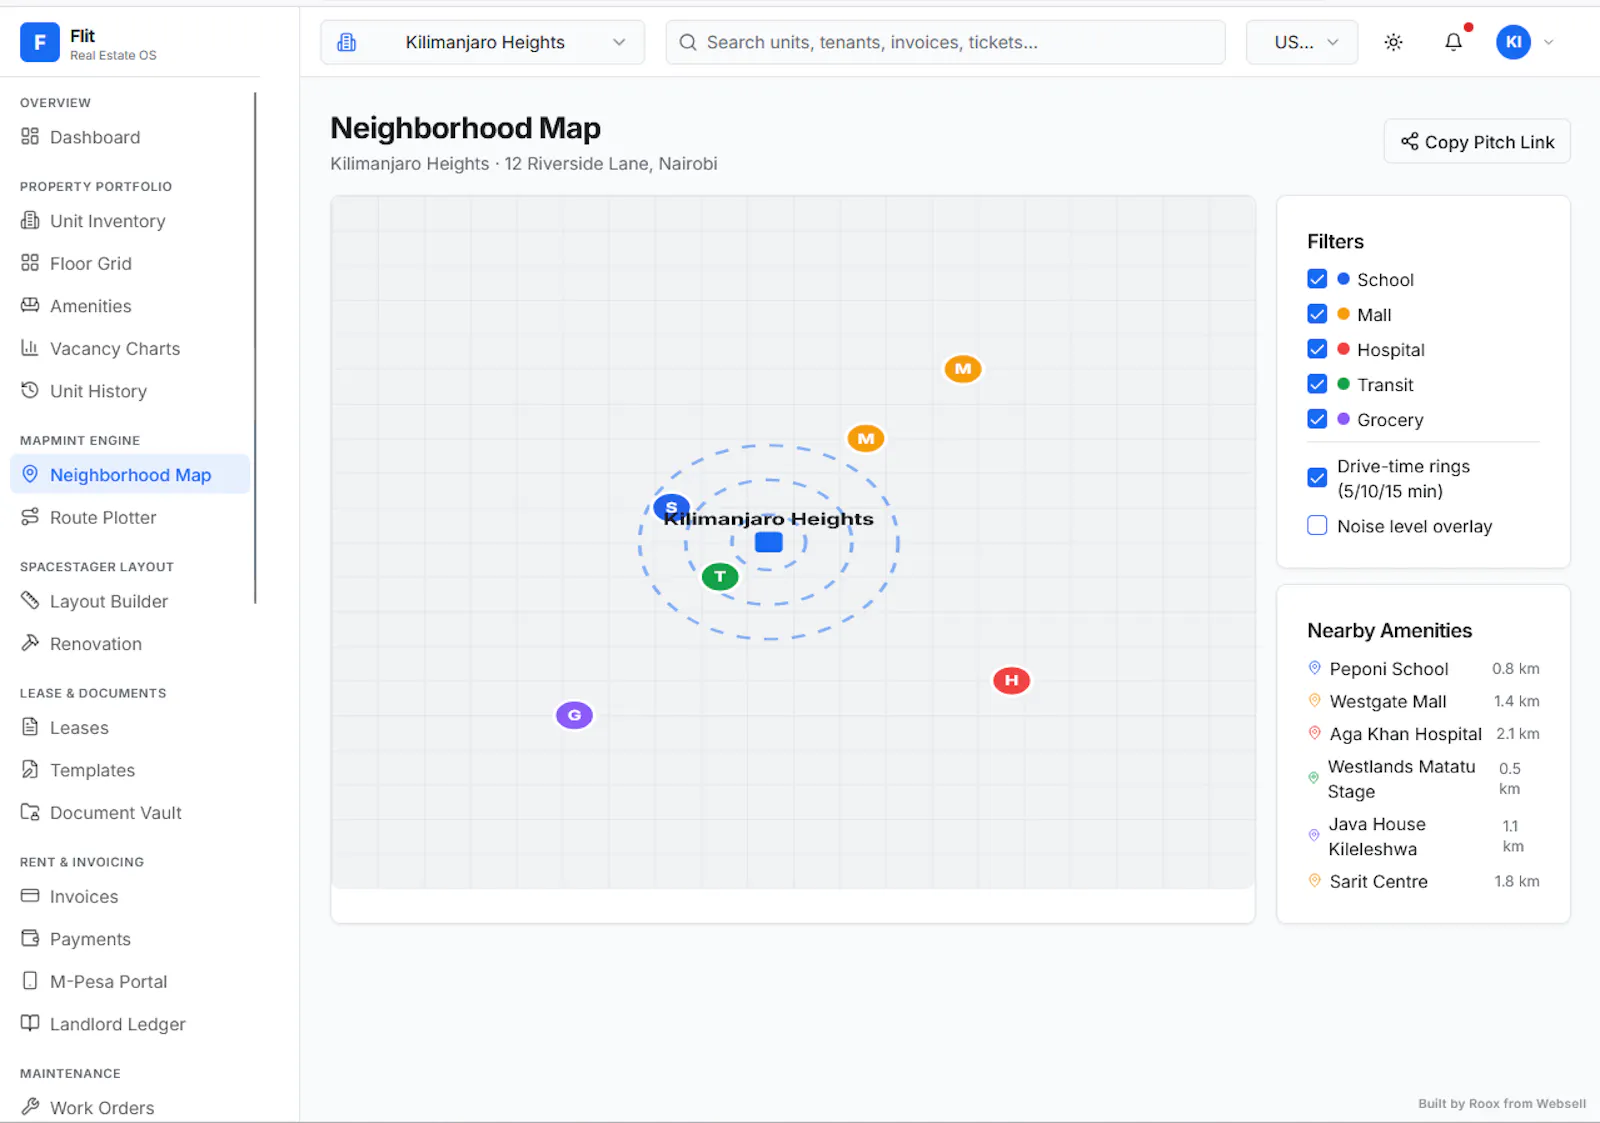Image resolution: width=1600 pixels, height=1123 pixels.
Task: Select Peponi School amenity entry
Action: tap(1423, 668)
